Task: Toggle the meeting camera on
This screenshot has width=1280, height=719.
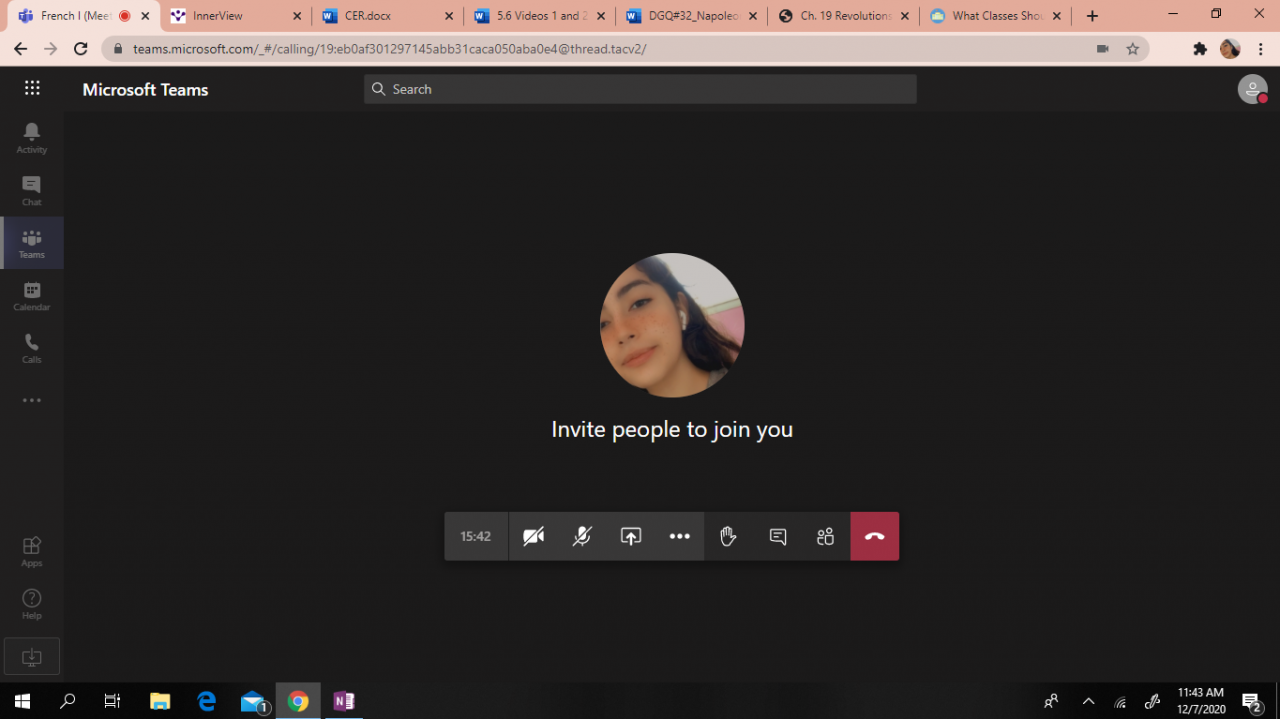Action: pos(533,536)
